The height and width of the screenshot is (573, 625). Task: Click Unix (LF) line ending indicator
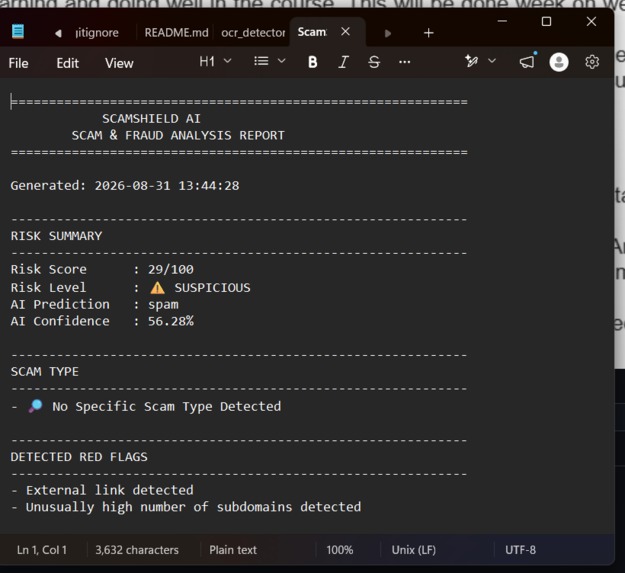pyautogui.click(x=414, y=550)
